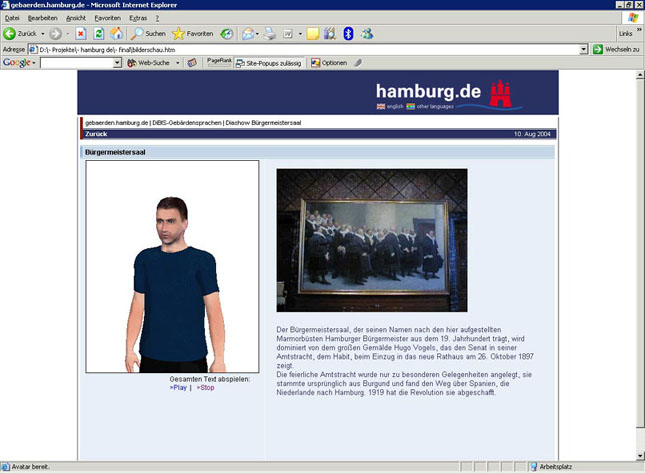645x474 pixels.
Task: Open the Home page icon
Action: click(116, 33)
